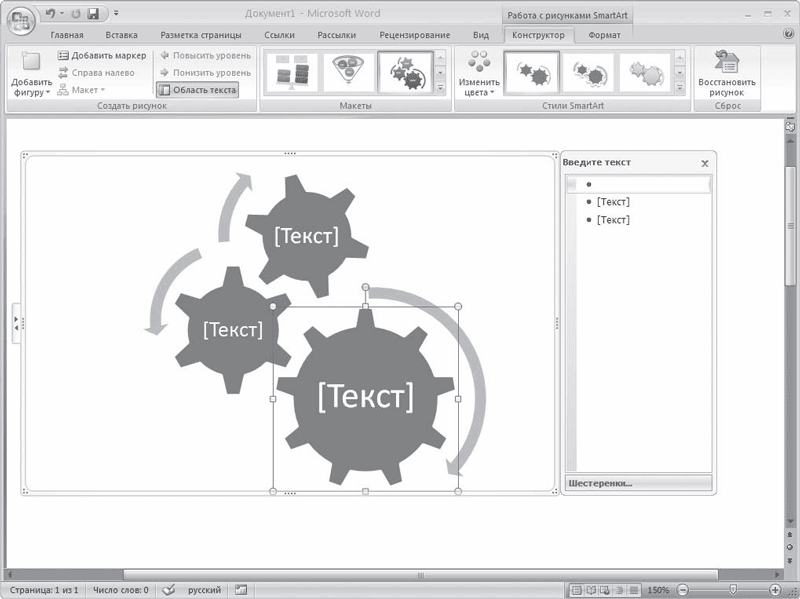This screenshot has height=599, width=800.
Task: Click the Office button logo
Action: 21,21
